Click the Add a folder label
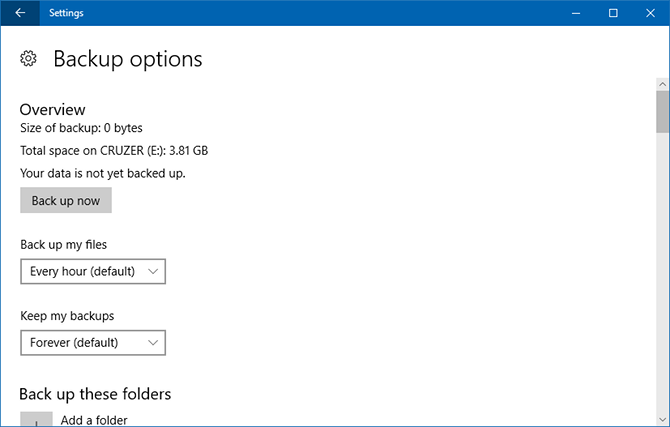The height and width of the screenshot is (427, 670). pyautogui.click(x=94, y=420)
